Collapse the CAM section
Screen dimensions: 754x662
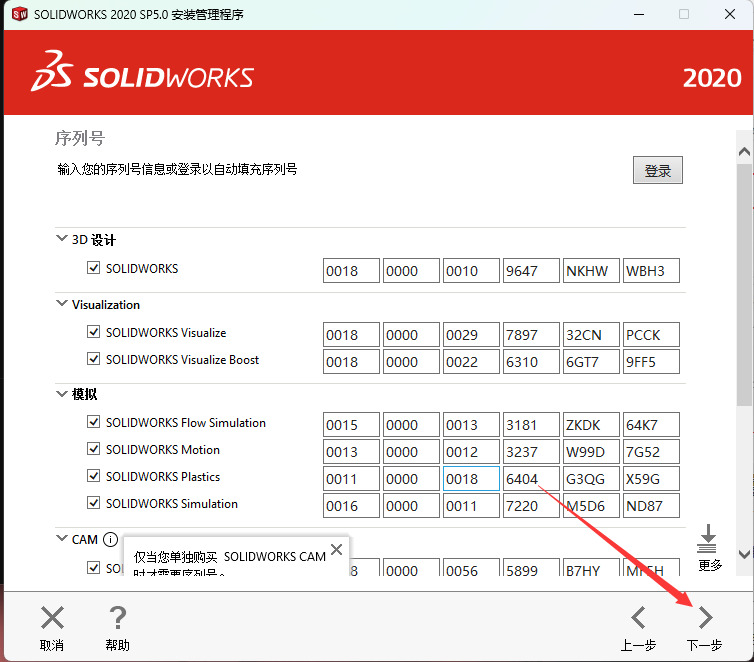[x=62, y=538]
